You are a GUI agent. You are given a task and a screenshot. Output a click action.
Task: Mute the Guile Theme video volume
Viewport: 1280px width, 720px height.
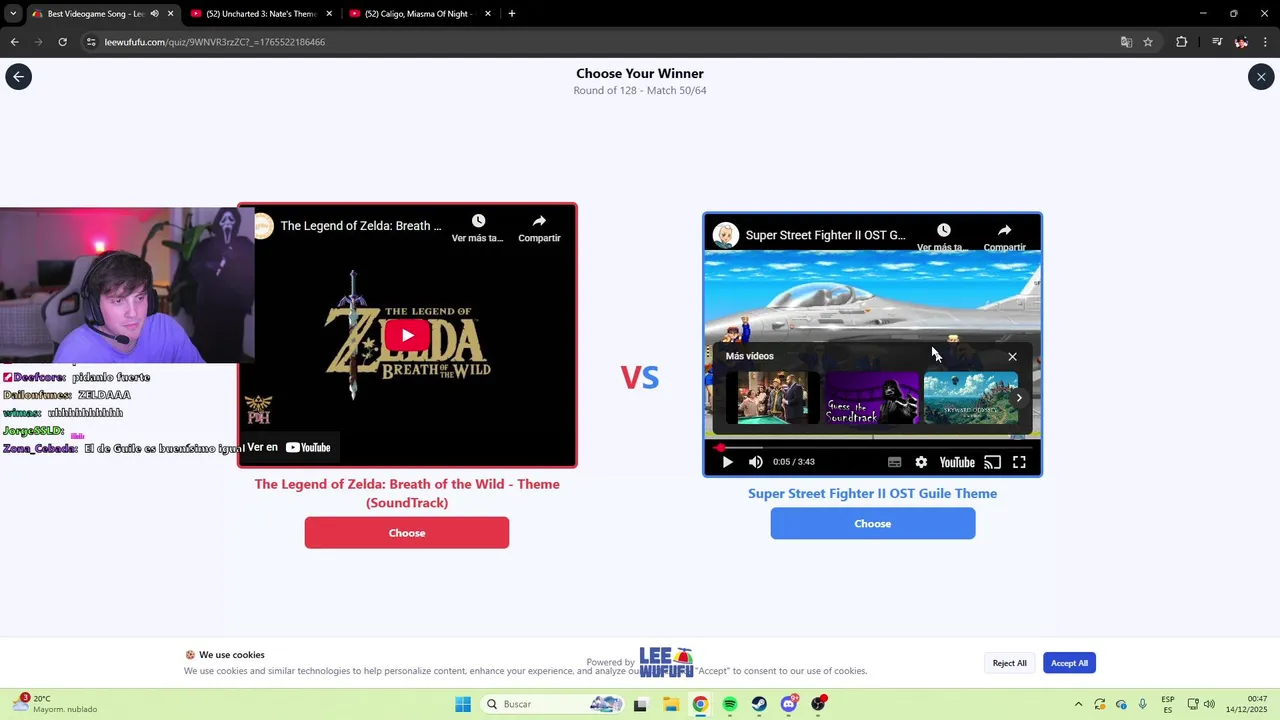756,462
